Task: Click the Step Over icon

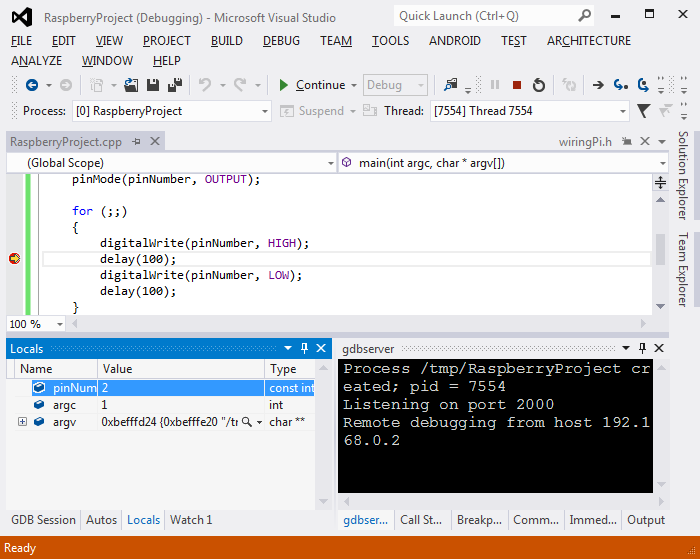Action: (643, 85)
